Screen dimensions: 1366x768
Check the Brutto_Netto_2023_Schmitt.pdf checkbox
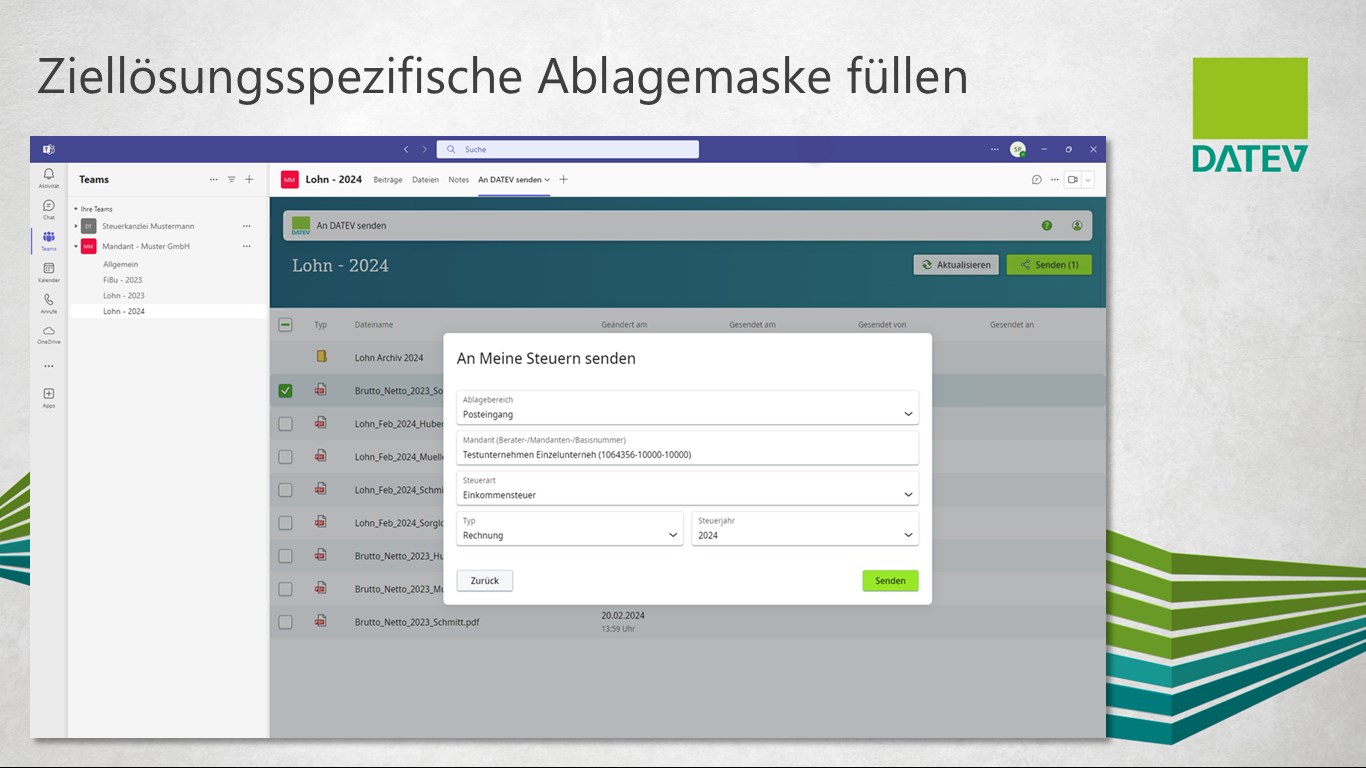[x=285, y=621]
